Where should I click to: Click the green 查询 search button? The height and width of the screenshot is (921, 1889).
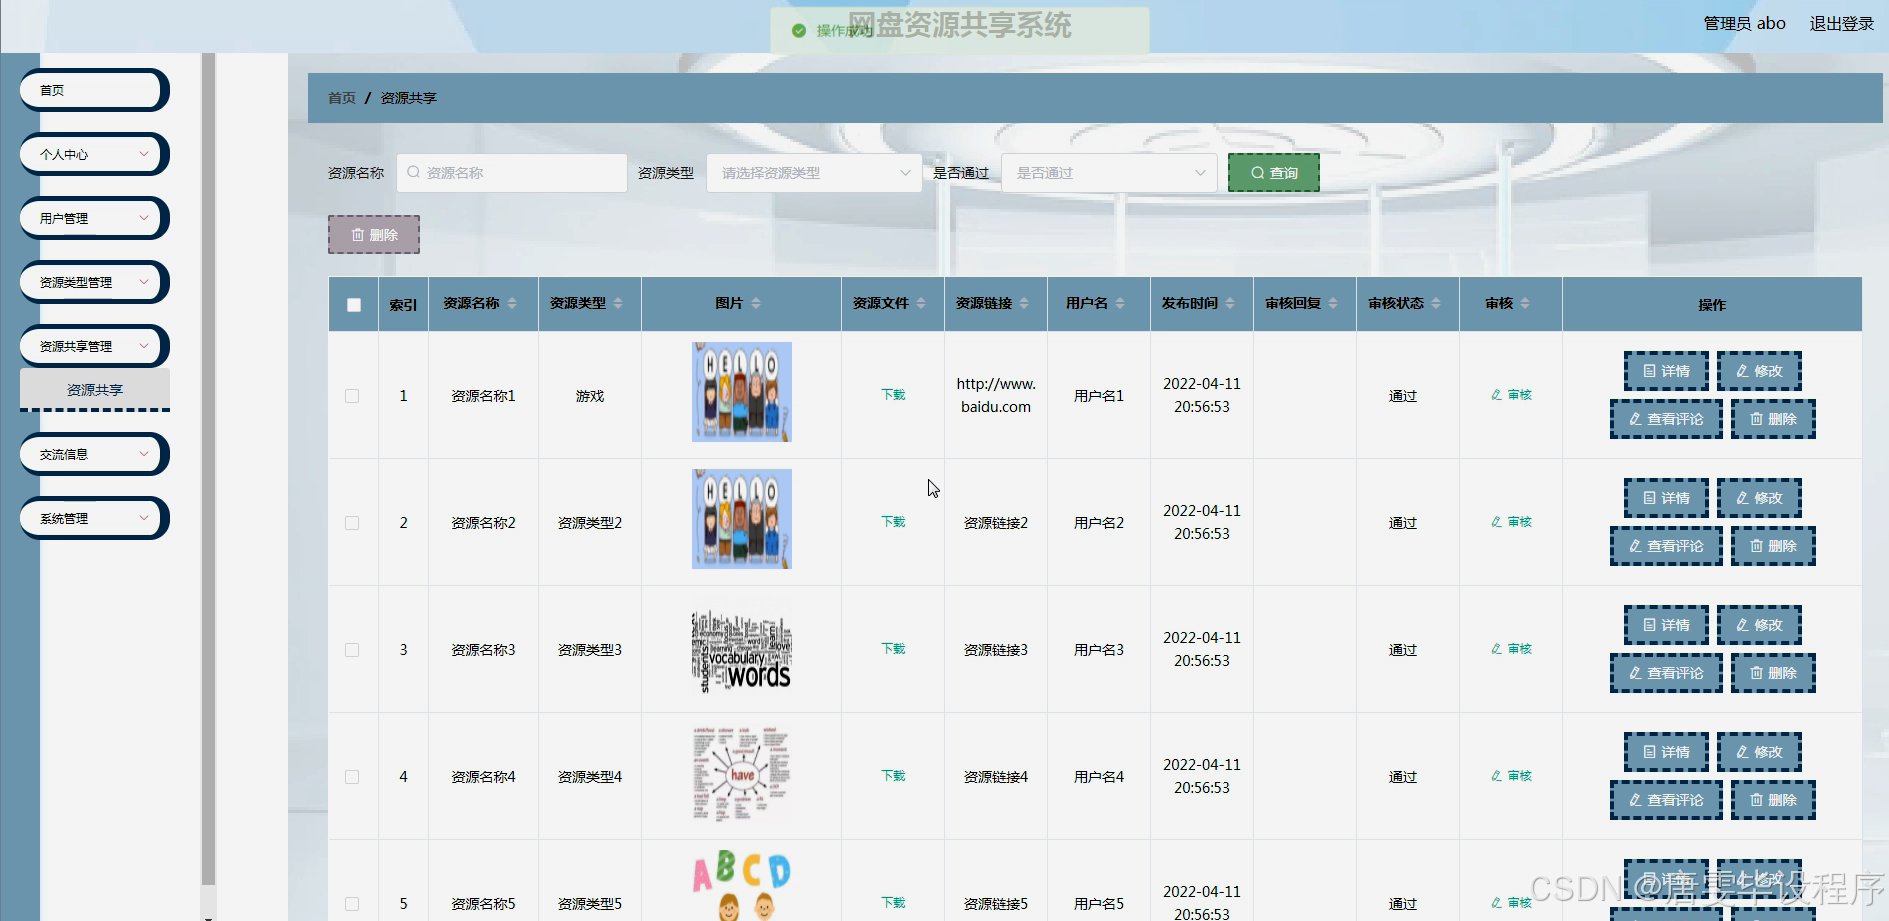(x=1273, y=173)
